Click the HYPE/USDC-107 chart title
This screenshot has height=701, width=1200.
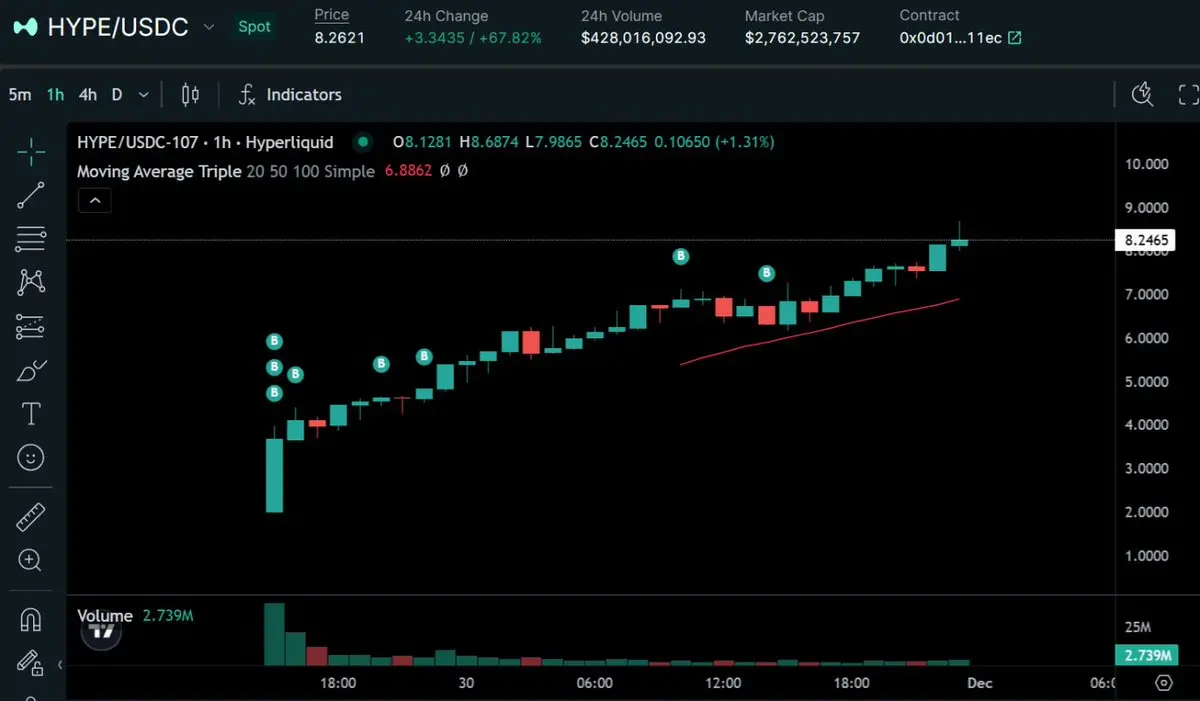click(205, 142)
